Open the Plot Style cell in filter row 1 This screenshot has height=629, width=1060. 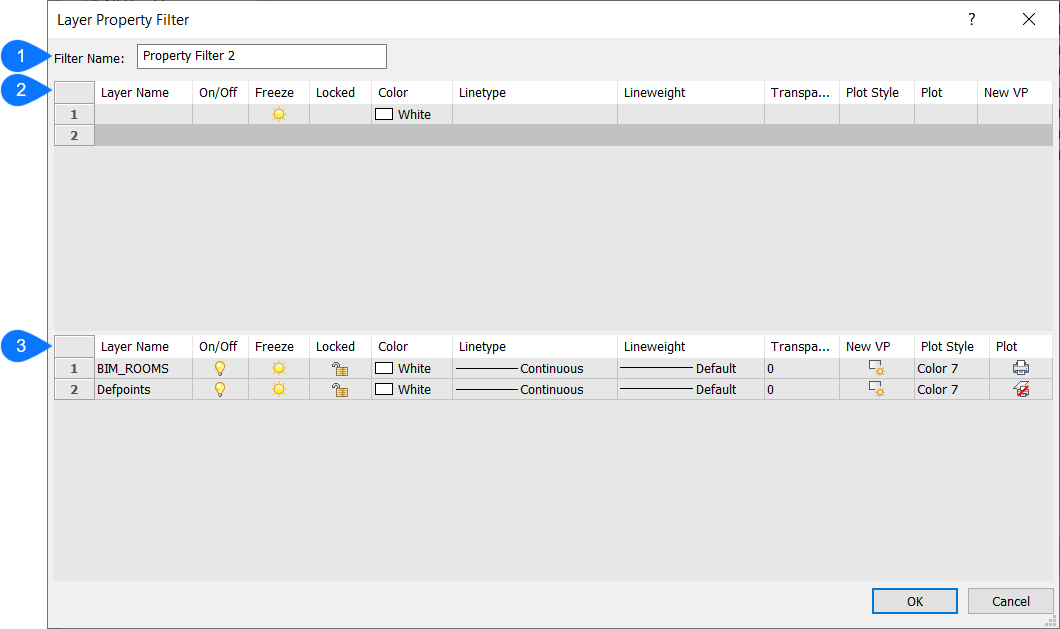point(876,114)
